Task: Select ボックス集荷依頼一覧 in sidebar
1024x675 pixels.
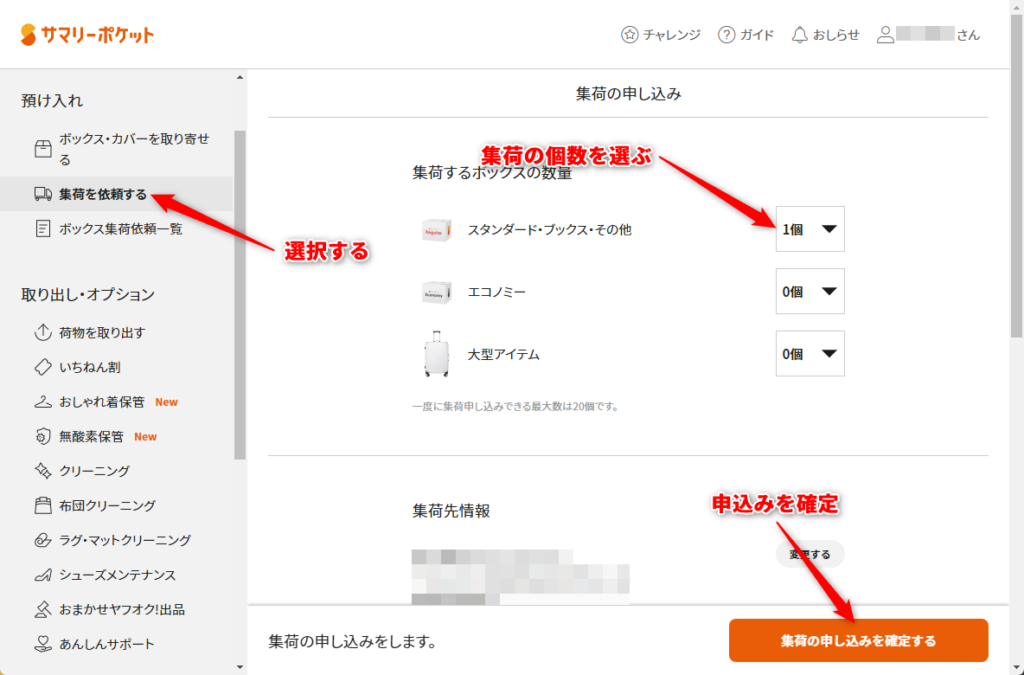Action: (120, 229)
